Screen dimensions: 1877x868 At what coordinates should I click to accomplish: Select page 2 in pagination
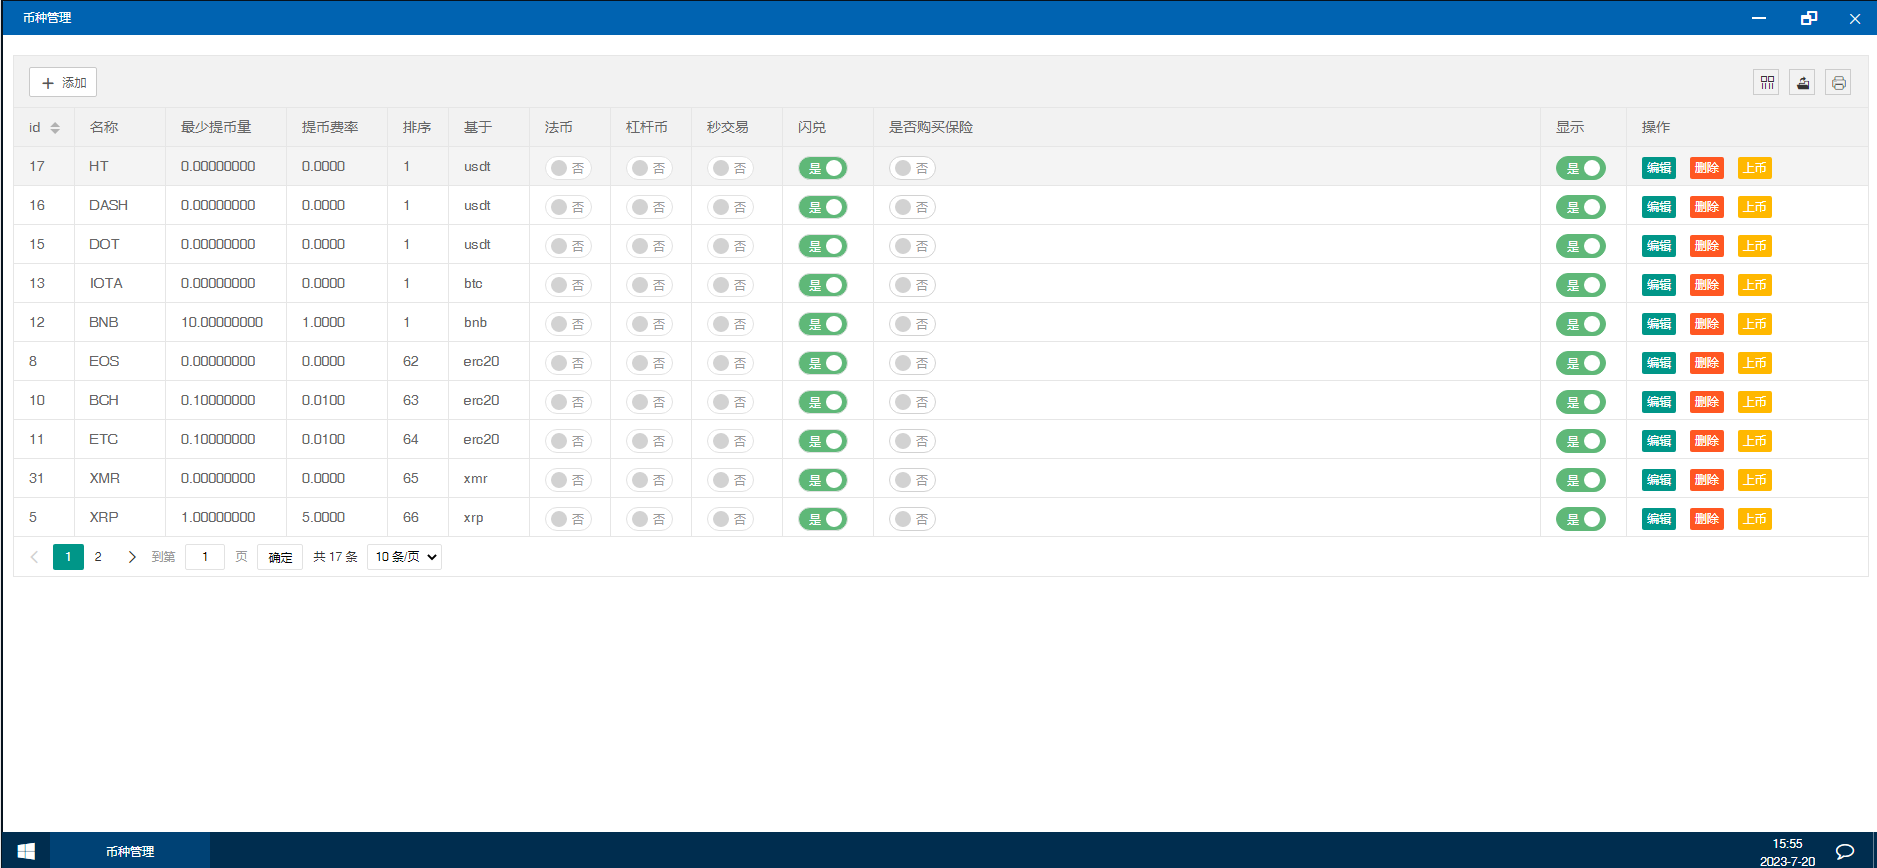pos(98,557)
